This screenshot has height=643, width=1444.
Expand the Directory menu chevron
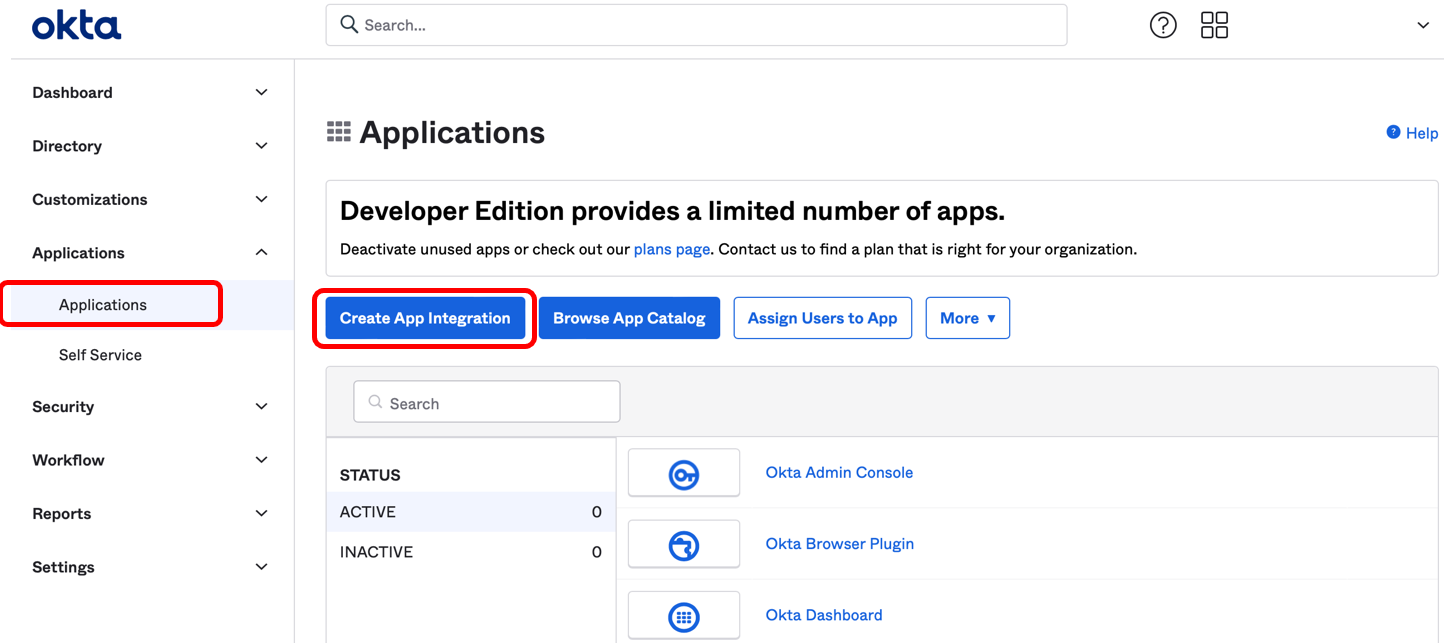pos(261,146)
